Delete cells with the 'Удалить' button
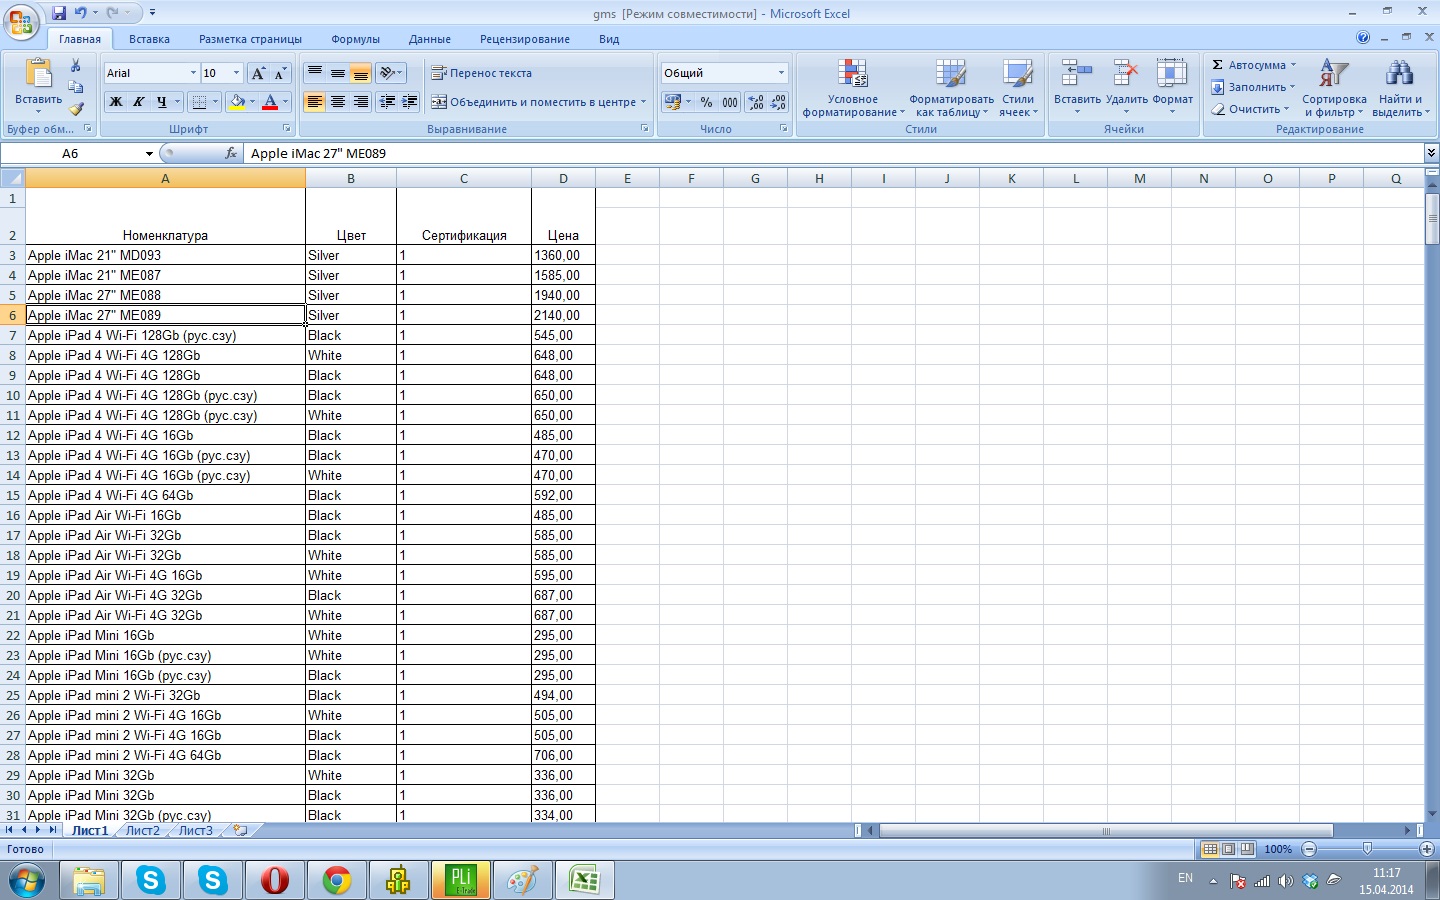The width and height of the screenshot is (1440, 900). (1126, 88)
